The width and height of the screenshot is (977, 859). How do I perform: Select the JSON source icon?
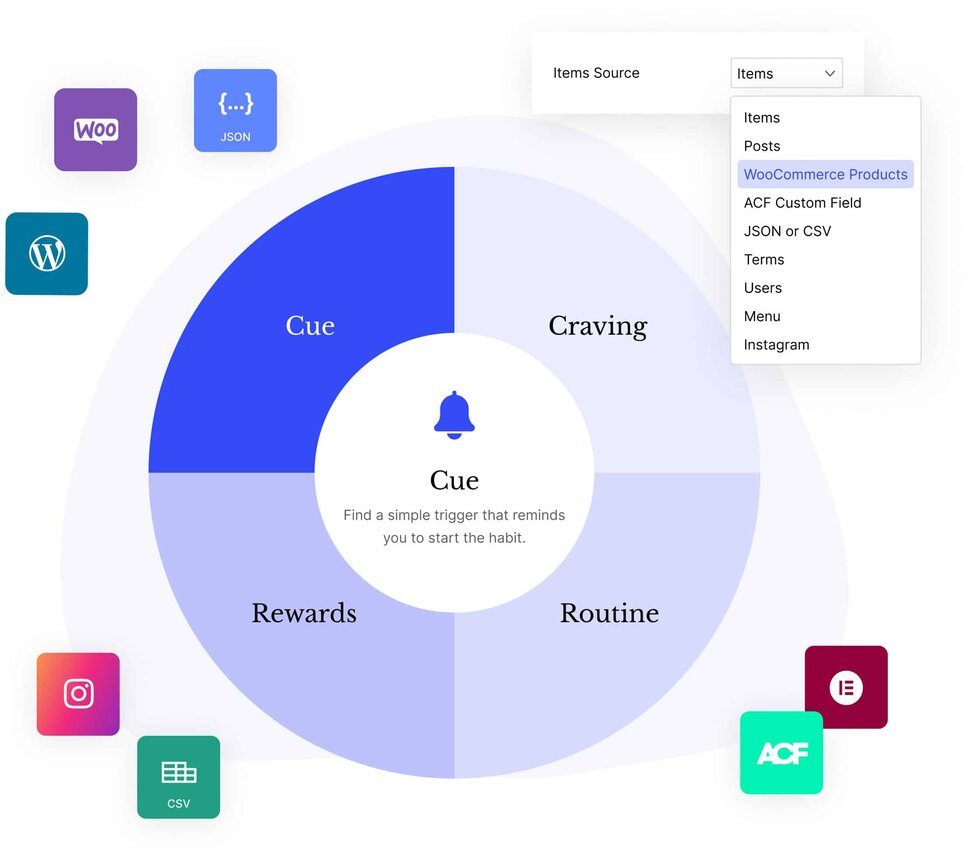pos(235,110)
